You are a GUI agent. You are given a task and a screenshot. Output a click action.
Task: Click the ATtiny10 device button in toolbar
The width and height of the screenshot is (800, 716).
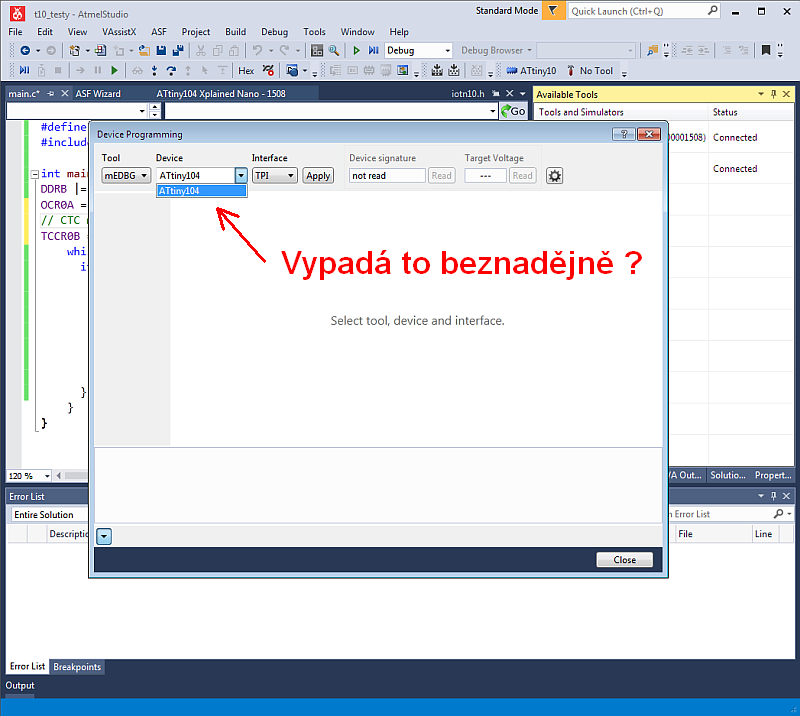click(531, 71)
